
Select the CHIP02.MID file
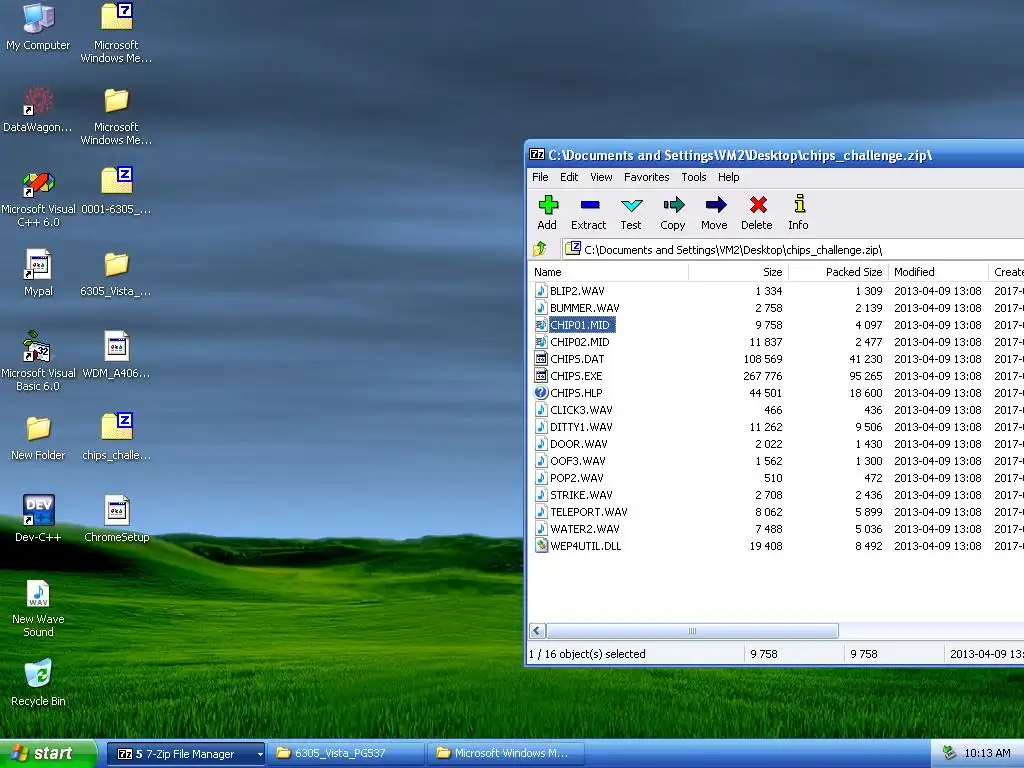(x=579, y=342)
